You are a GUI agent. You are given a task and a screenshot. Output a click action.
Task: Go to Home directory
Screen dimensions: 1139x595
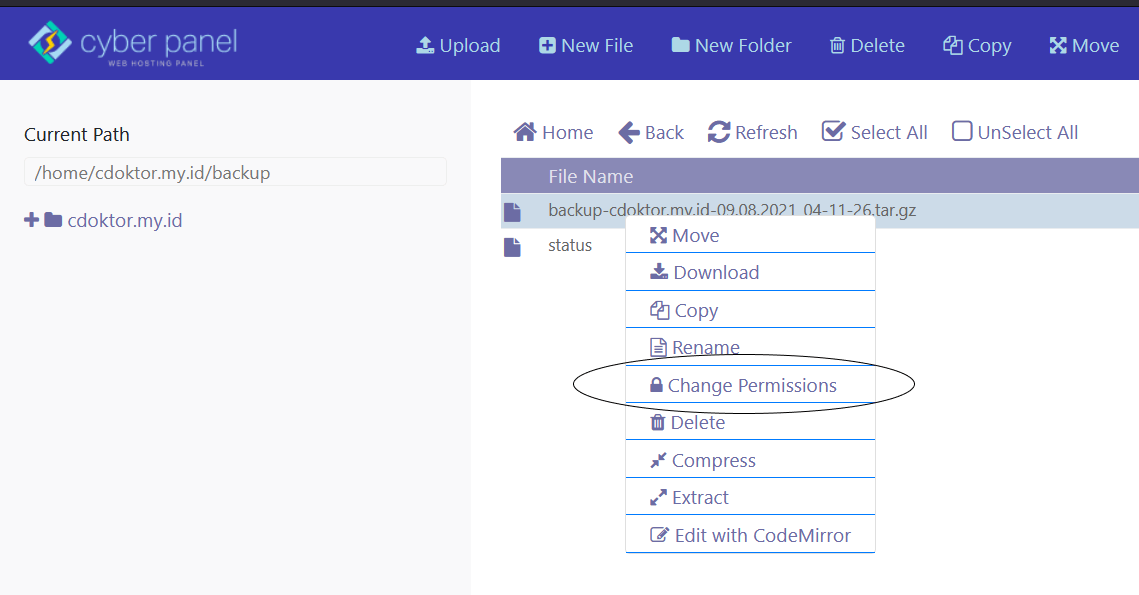coord(553,133)
